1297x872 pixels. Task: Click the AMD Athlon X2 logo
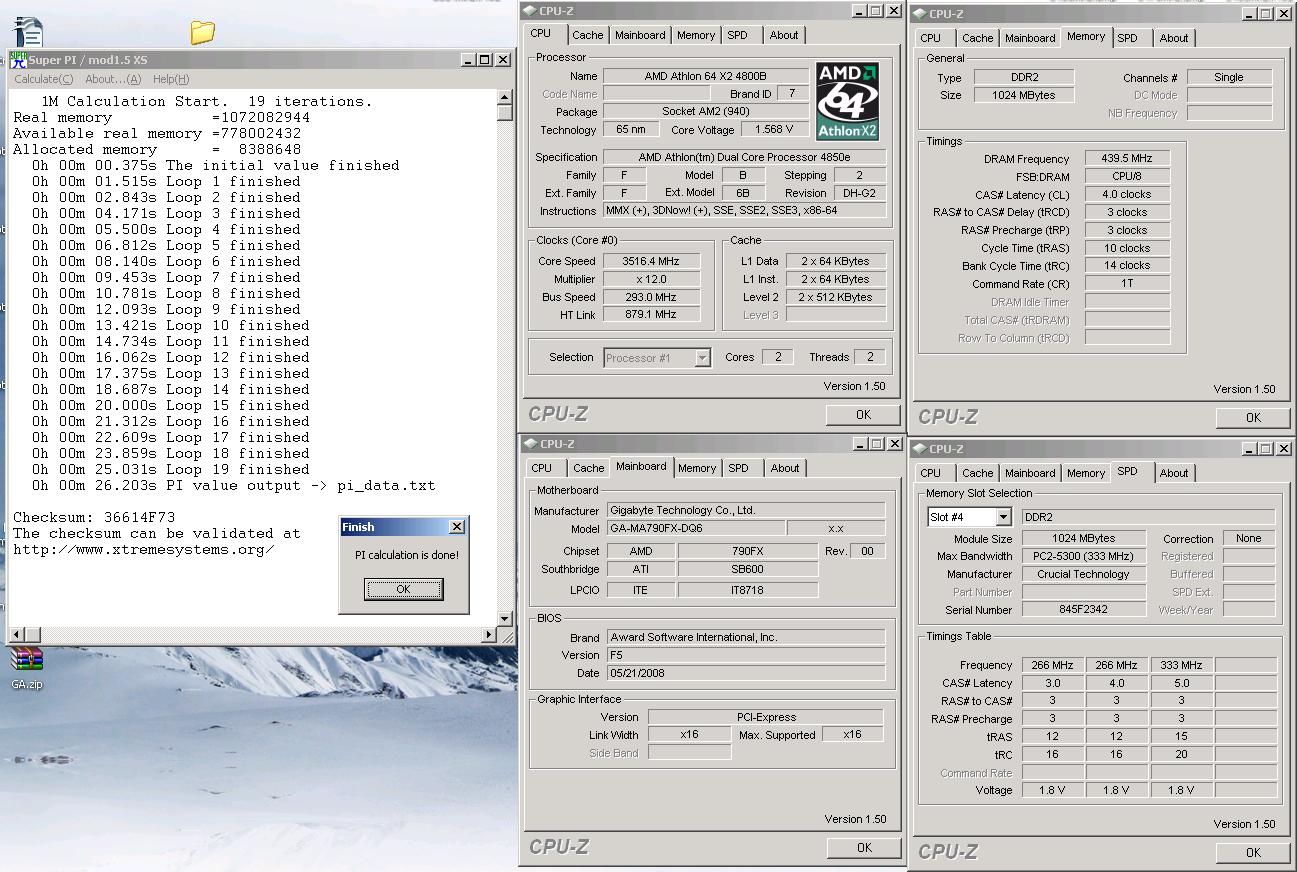[847, 101]
